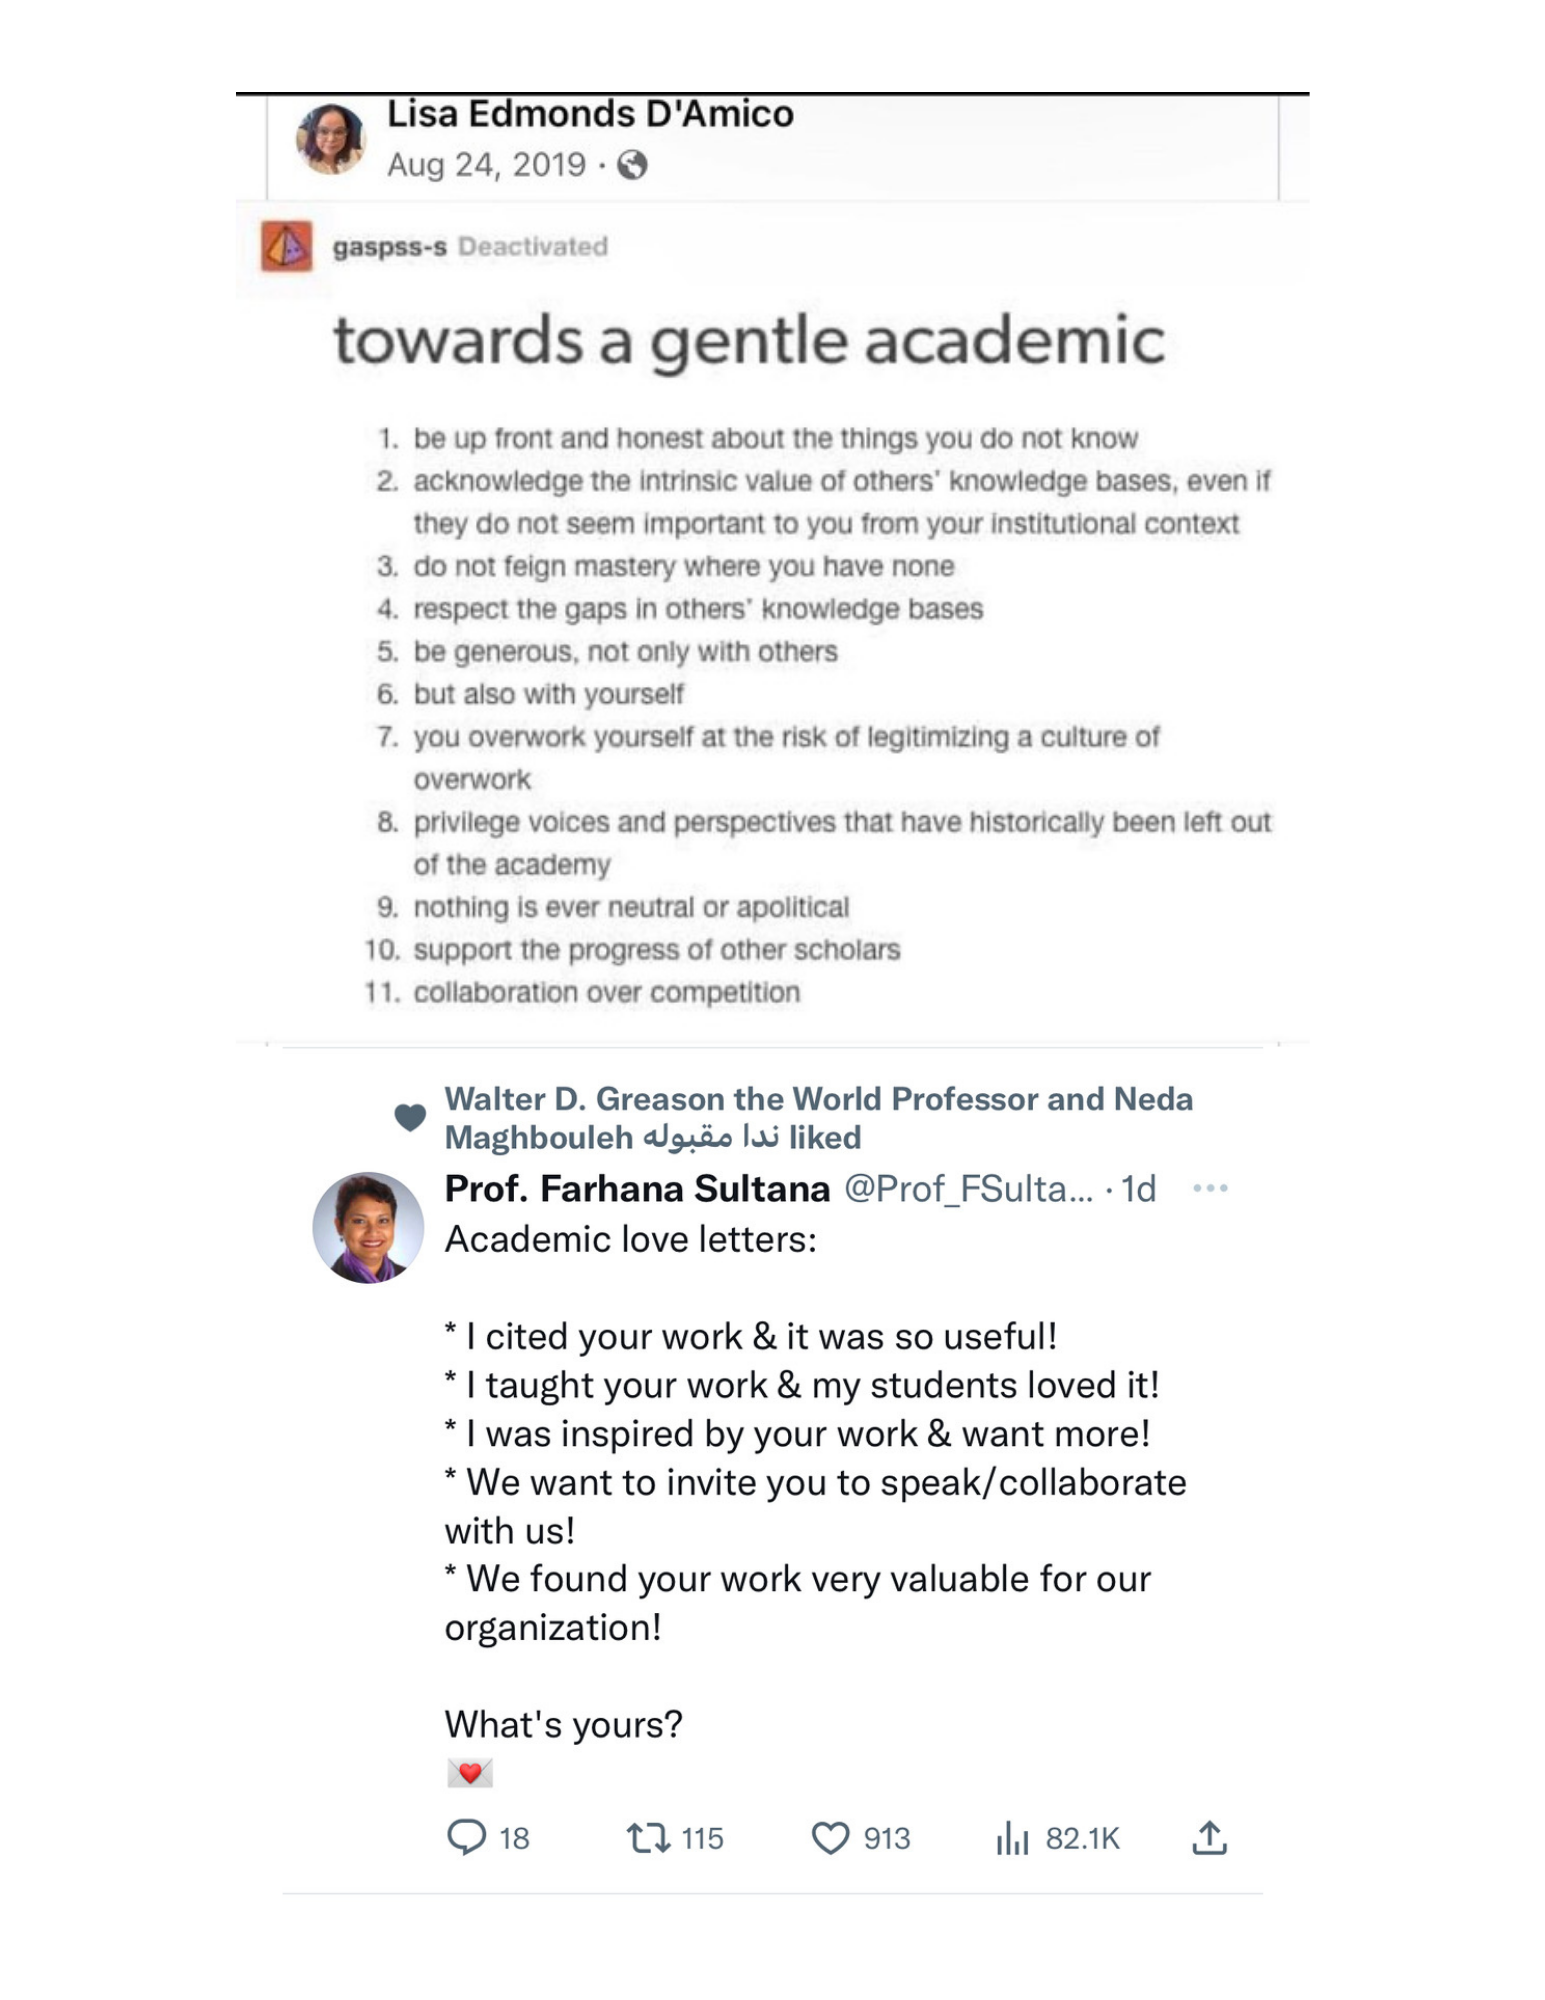Click the love letter envelope emoji
This screenshot has width=1545, height=2000.
pyautogui.click(x=469, y=1773)
